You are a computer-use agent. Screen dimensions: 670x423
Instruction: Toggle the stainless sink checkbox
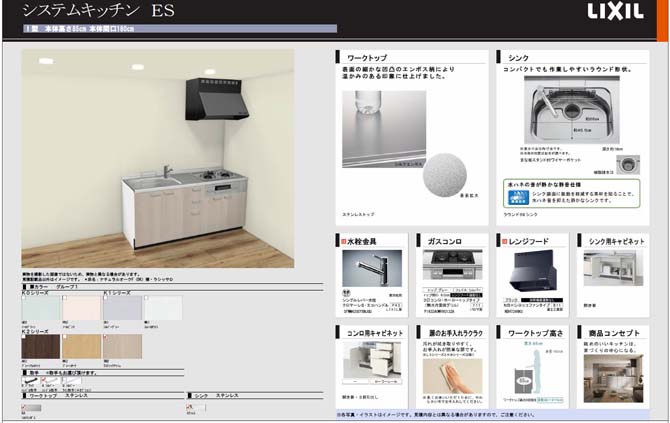tap(189, 407)
